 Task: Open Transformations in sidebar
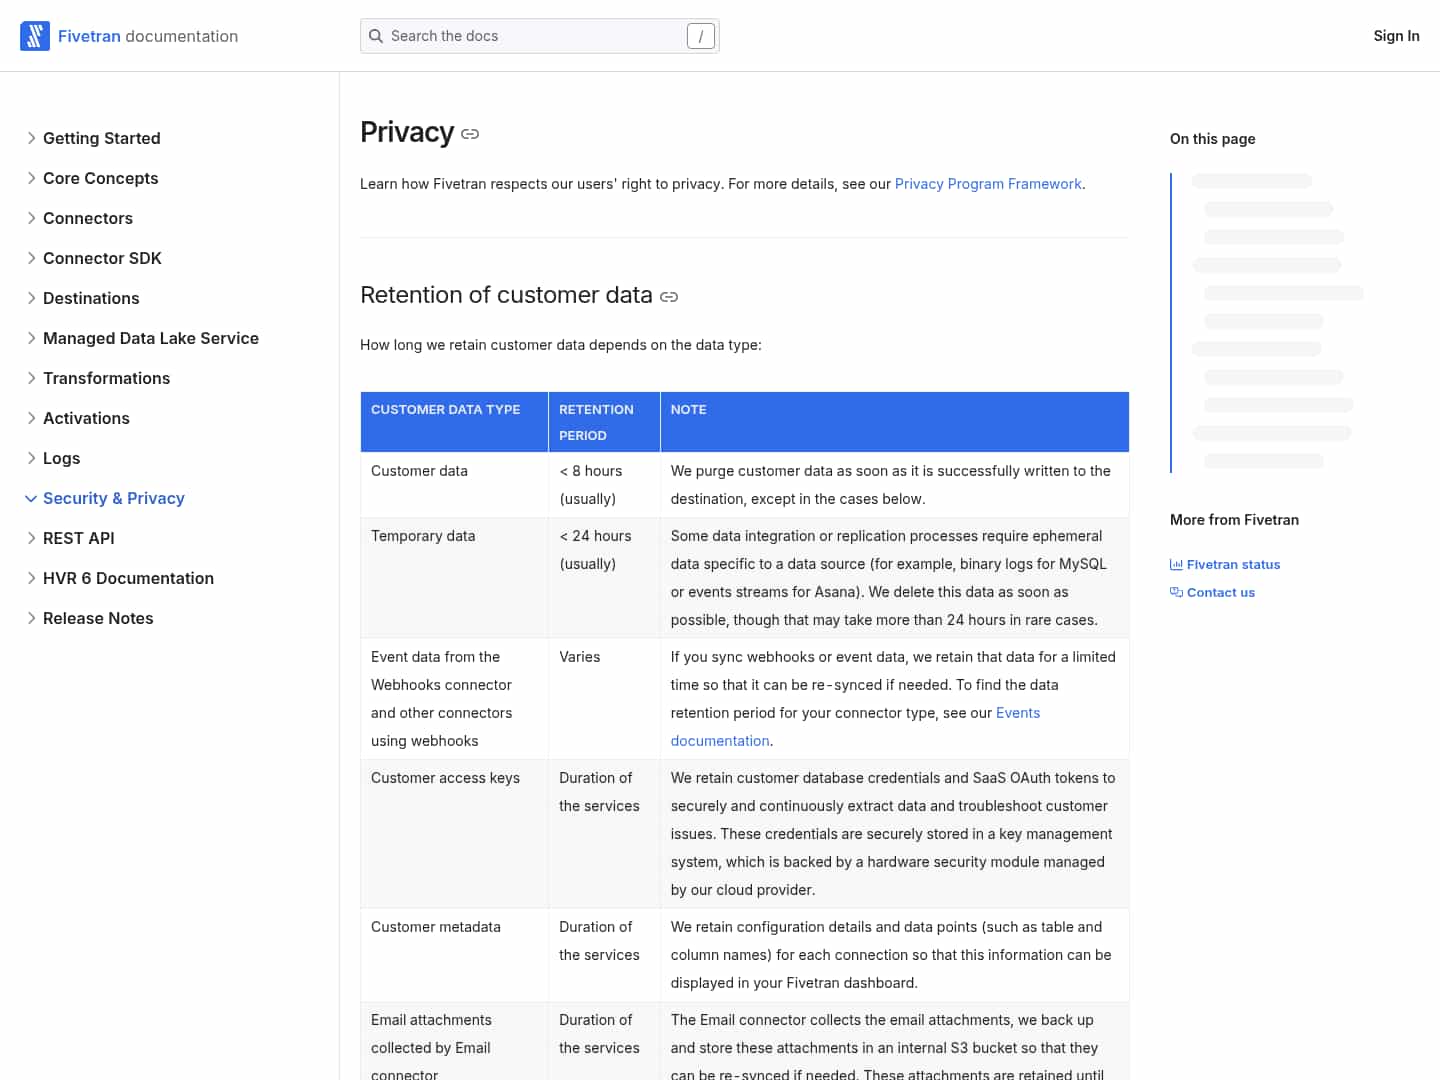coord(107,378)
